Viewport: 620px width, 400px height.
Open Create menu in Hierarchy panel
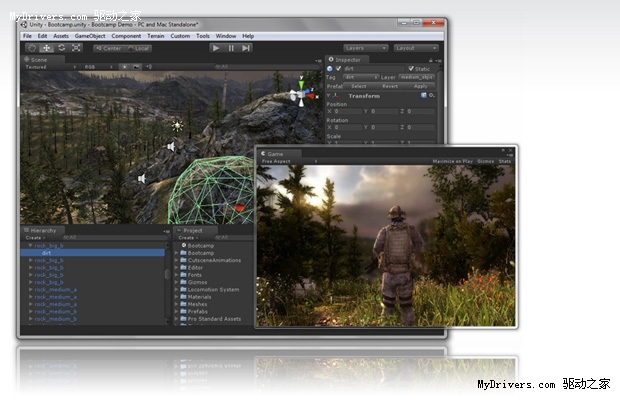(35, 238)
